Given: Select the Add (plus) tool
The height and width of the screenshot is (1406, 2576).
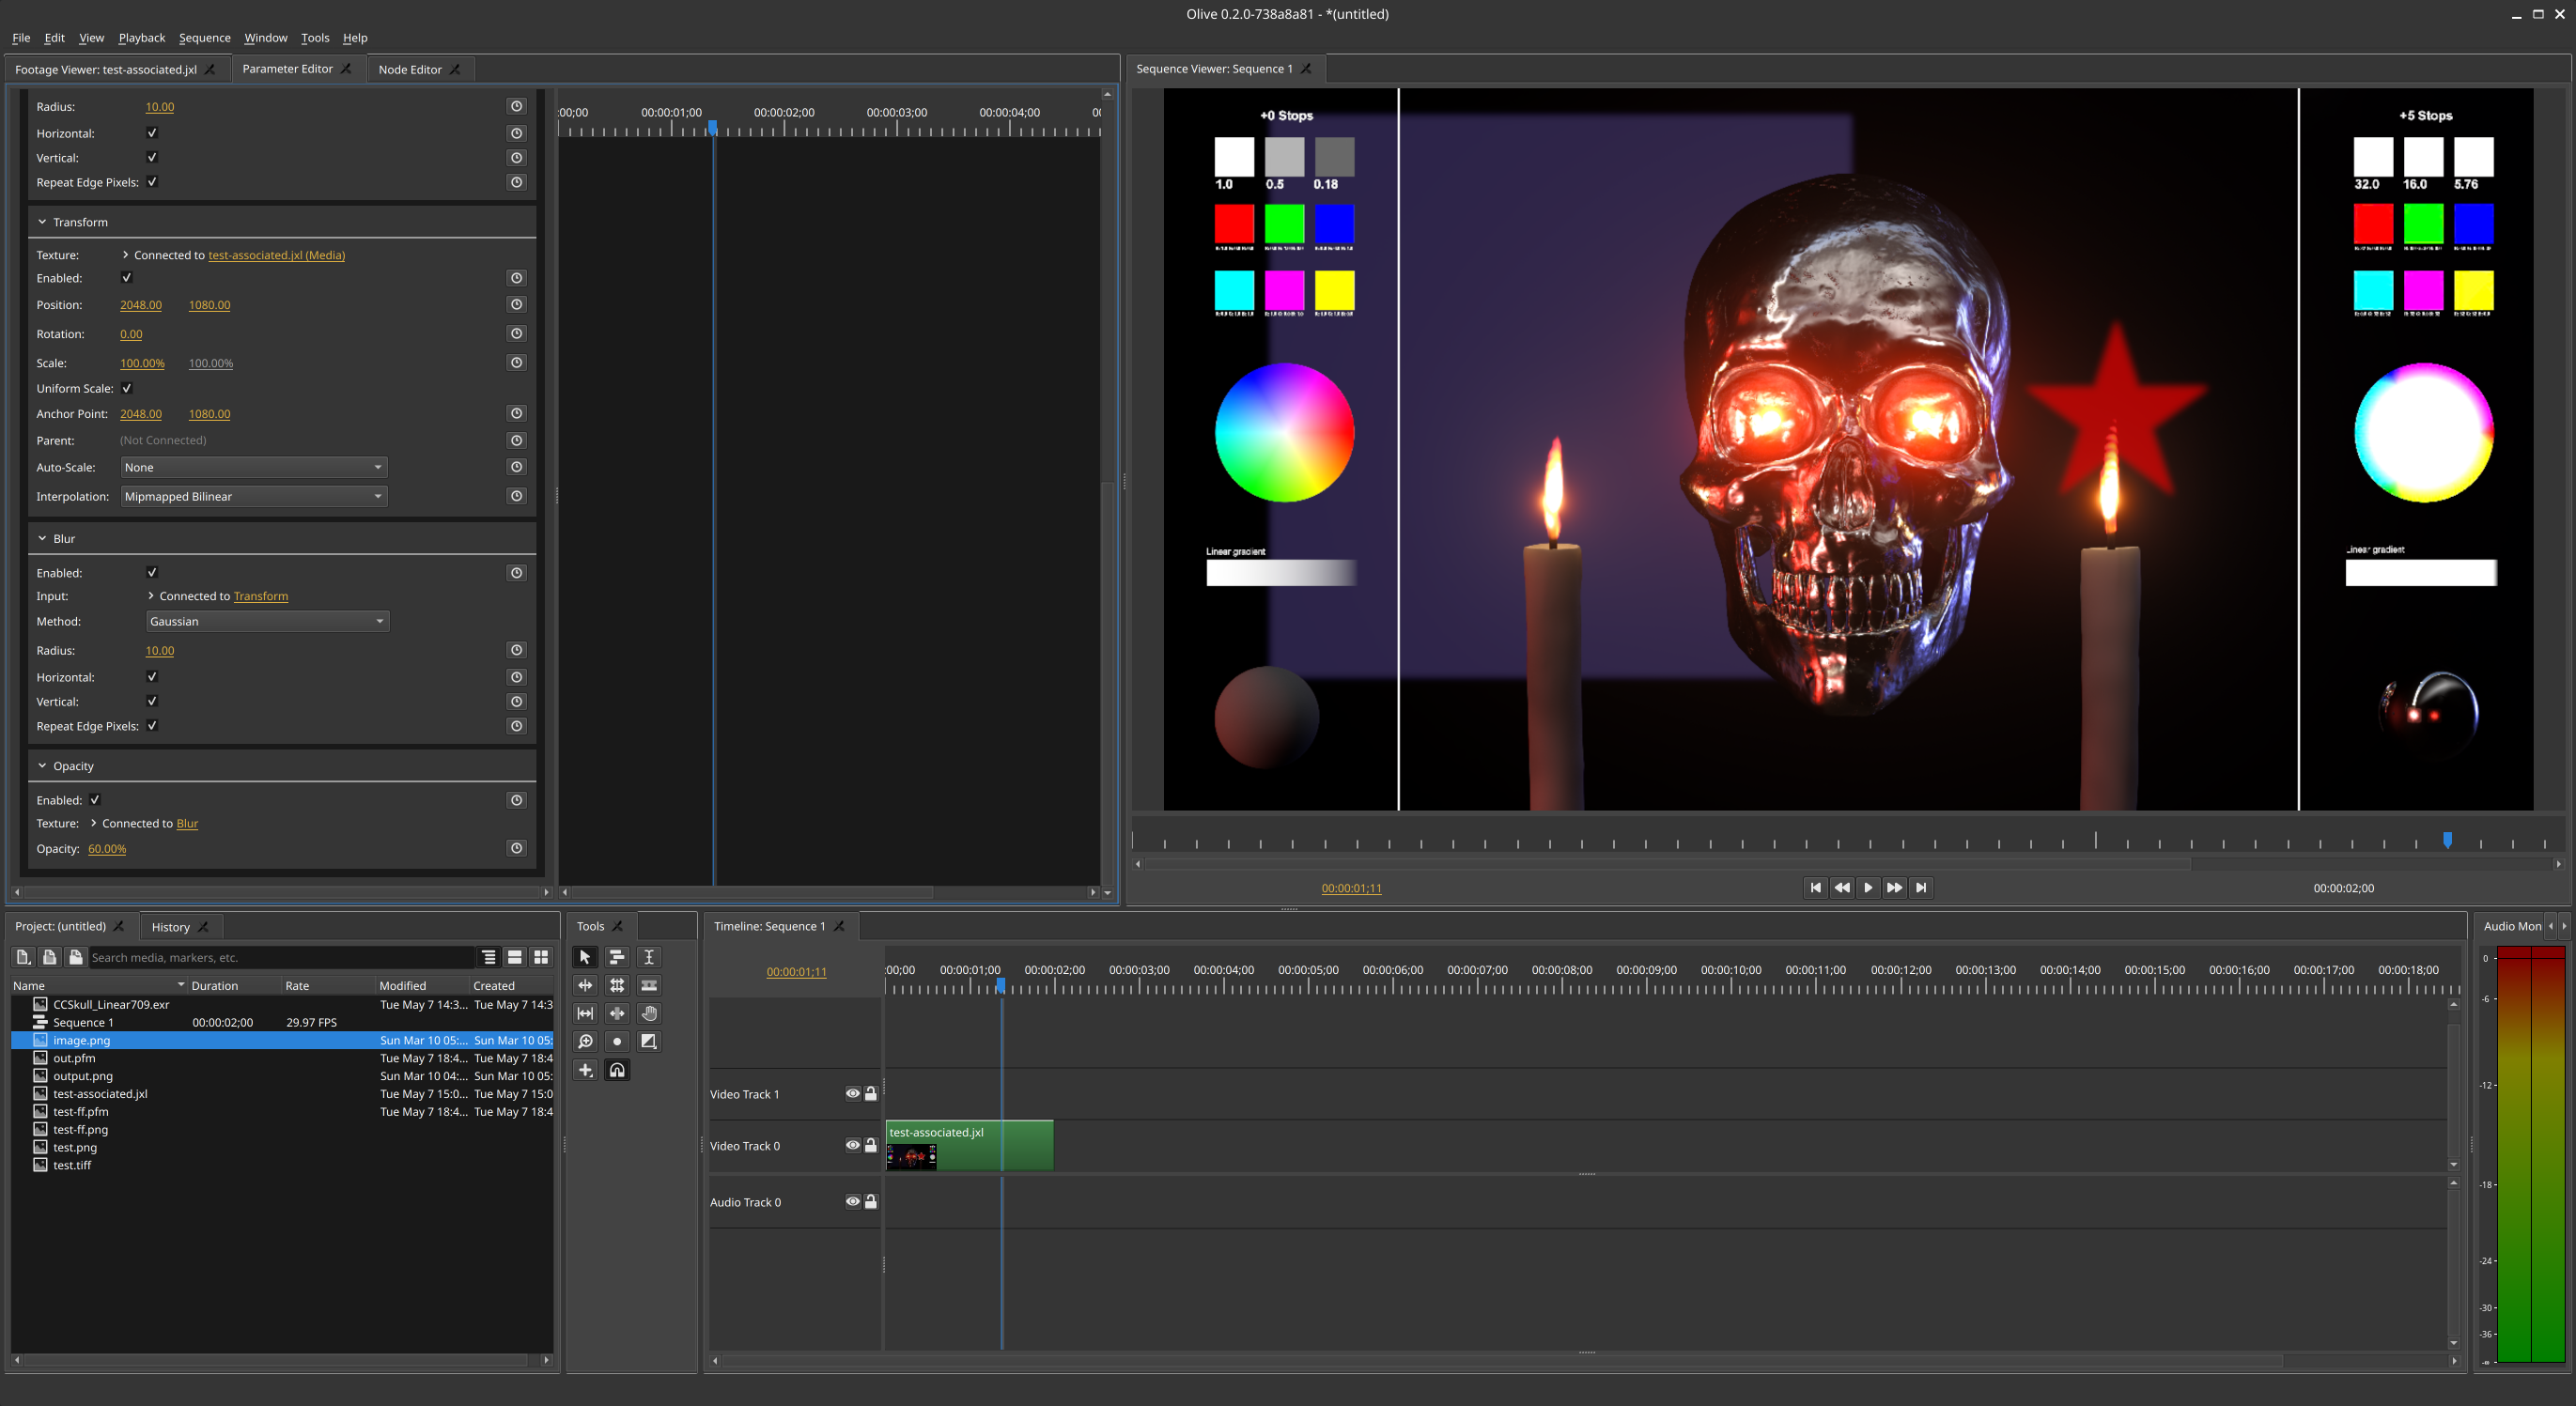Looking at the screenshot, I should point(585,1070).
